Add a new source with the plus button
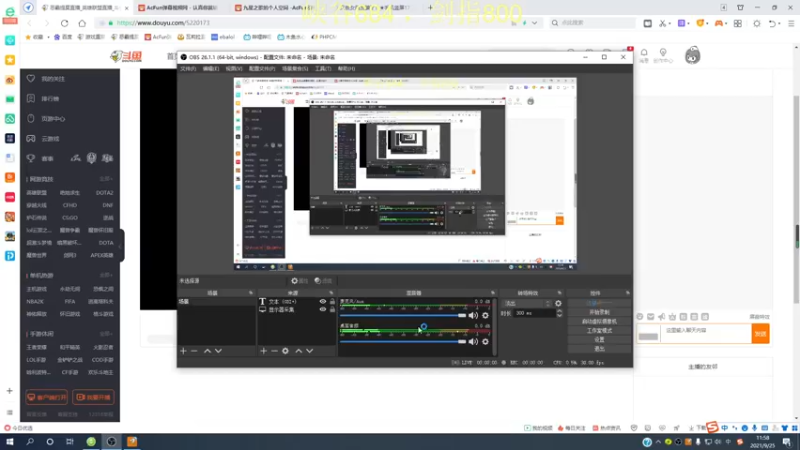 (x=263, y=351)
